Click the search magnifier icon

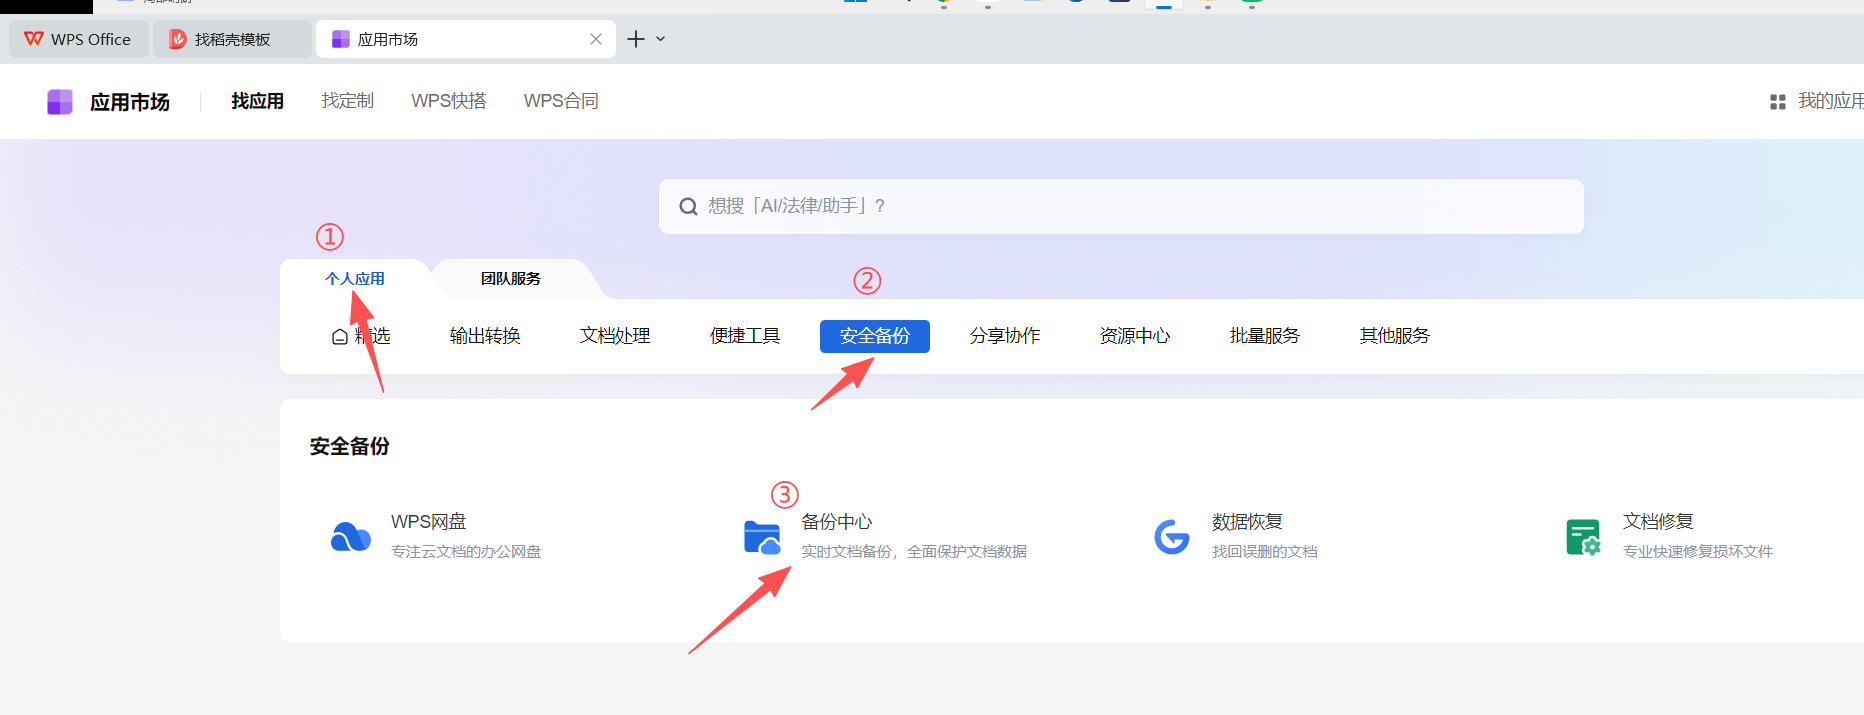click(688, 206)
